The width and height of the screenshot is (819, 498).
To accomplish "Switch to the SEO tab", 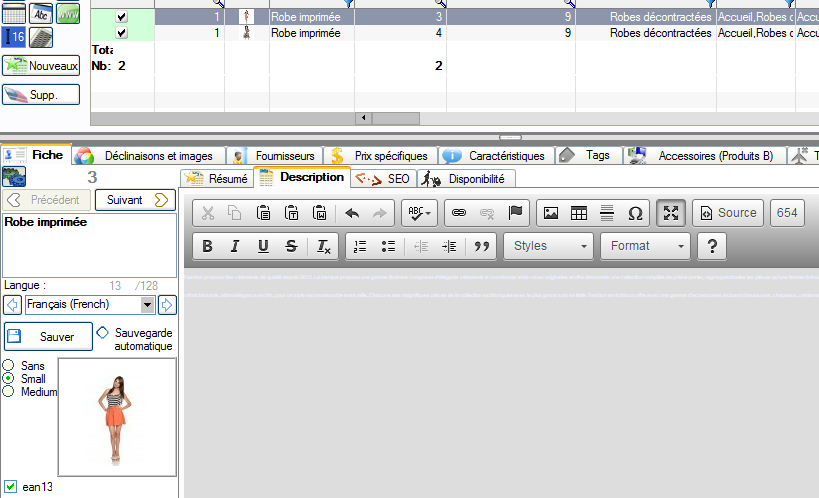I will tap(385, 179).
